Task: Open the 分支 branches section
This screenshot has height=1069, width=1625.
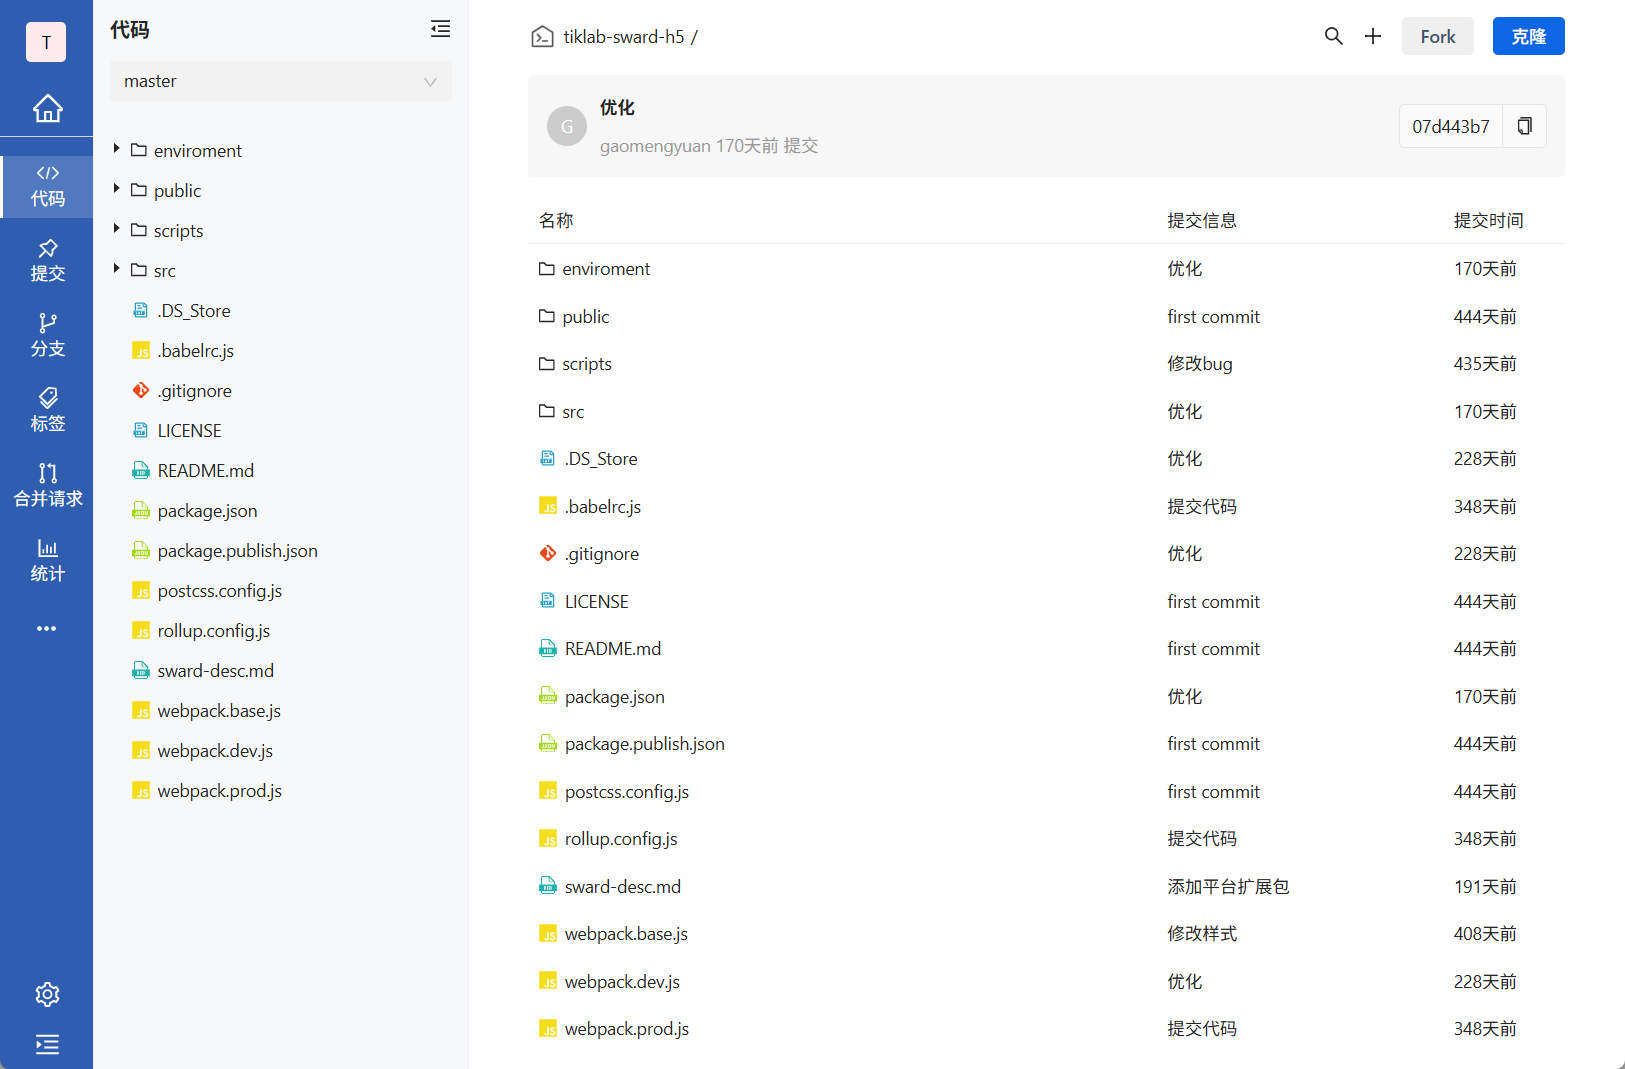Action: [x=47, y=336]
